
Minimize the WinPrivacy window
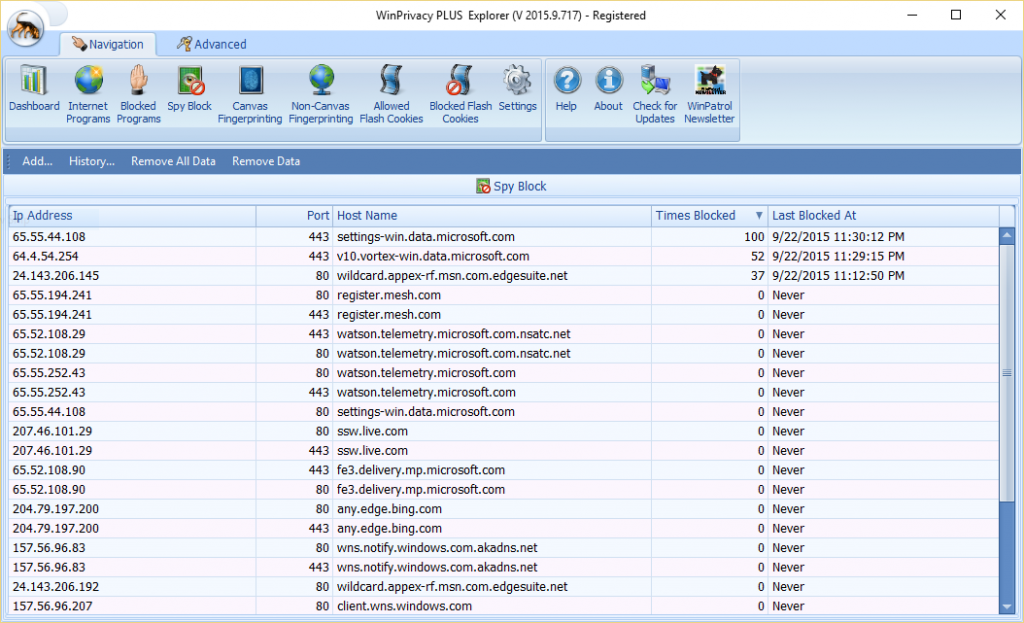pyautogui.click(x=912, y=15)
